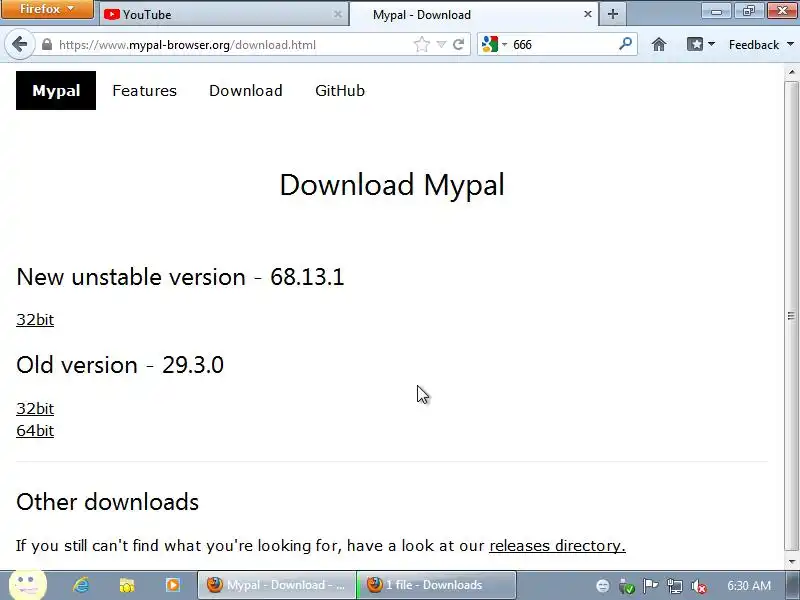Open Windows Explorer folder in taskbar

click(x=127, y=585)
